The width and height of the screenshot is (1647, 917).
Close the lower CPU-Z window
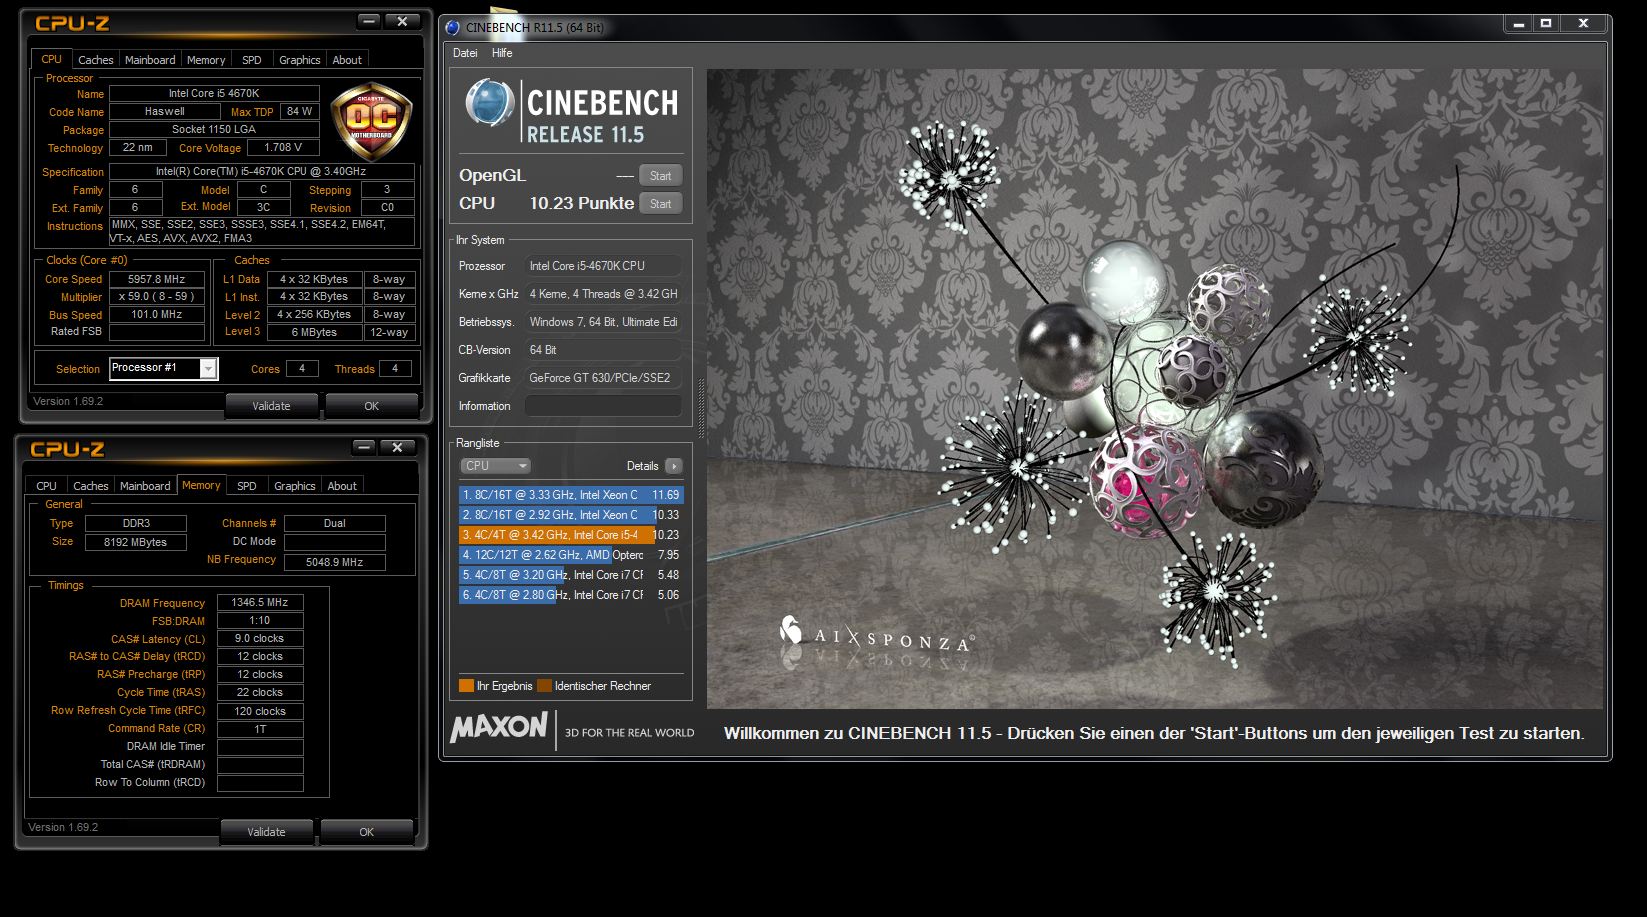tap(397, 447)
